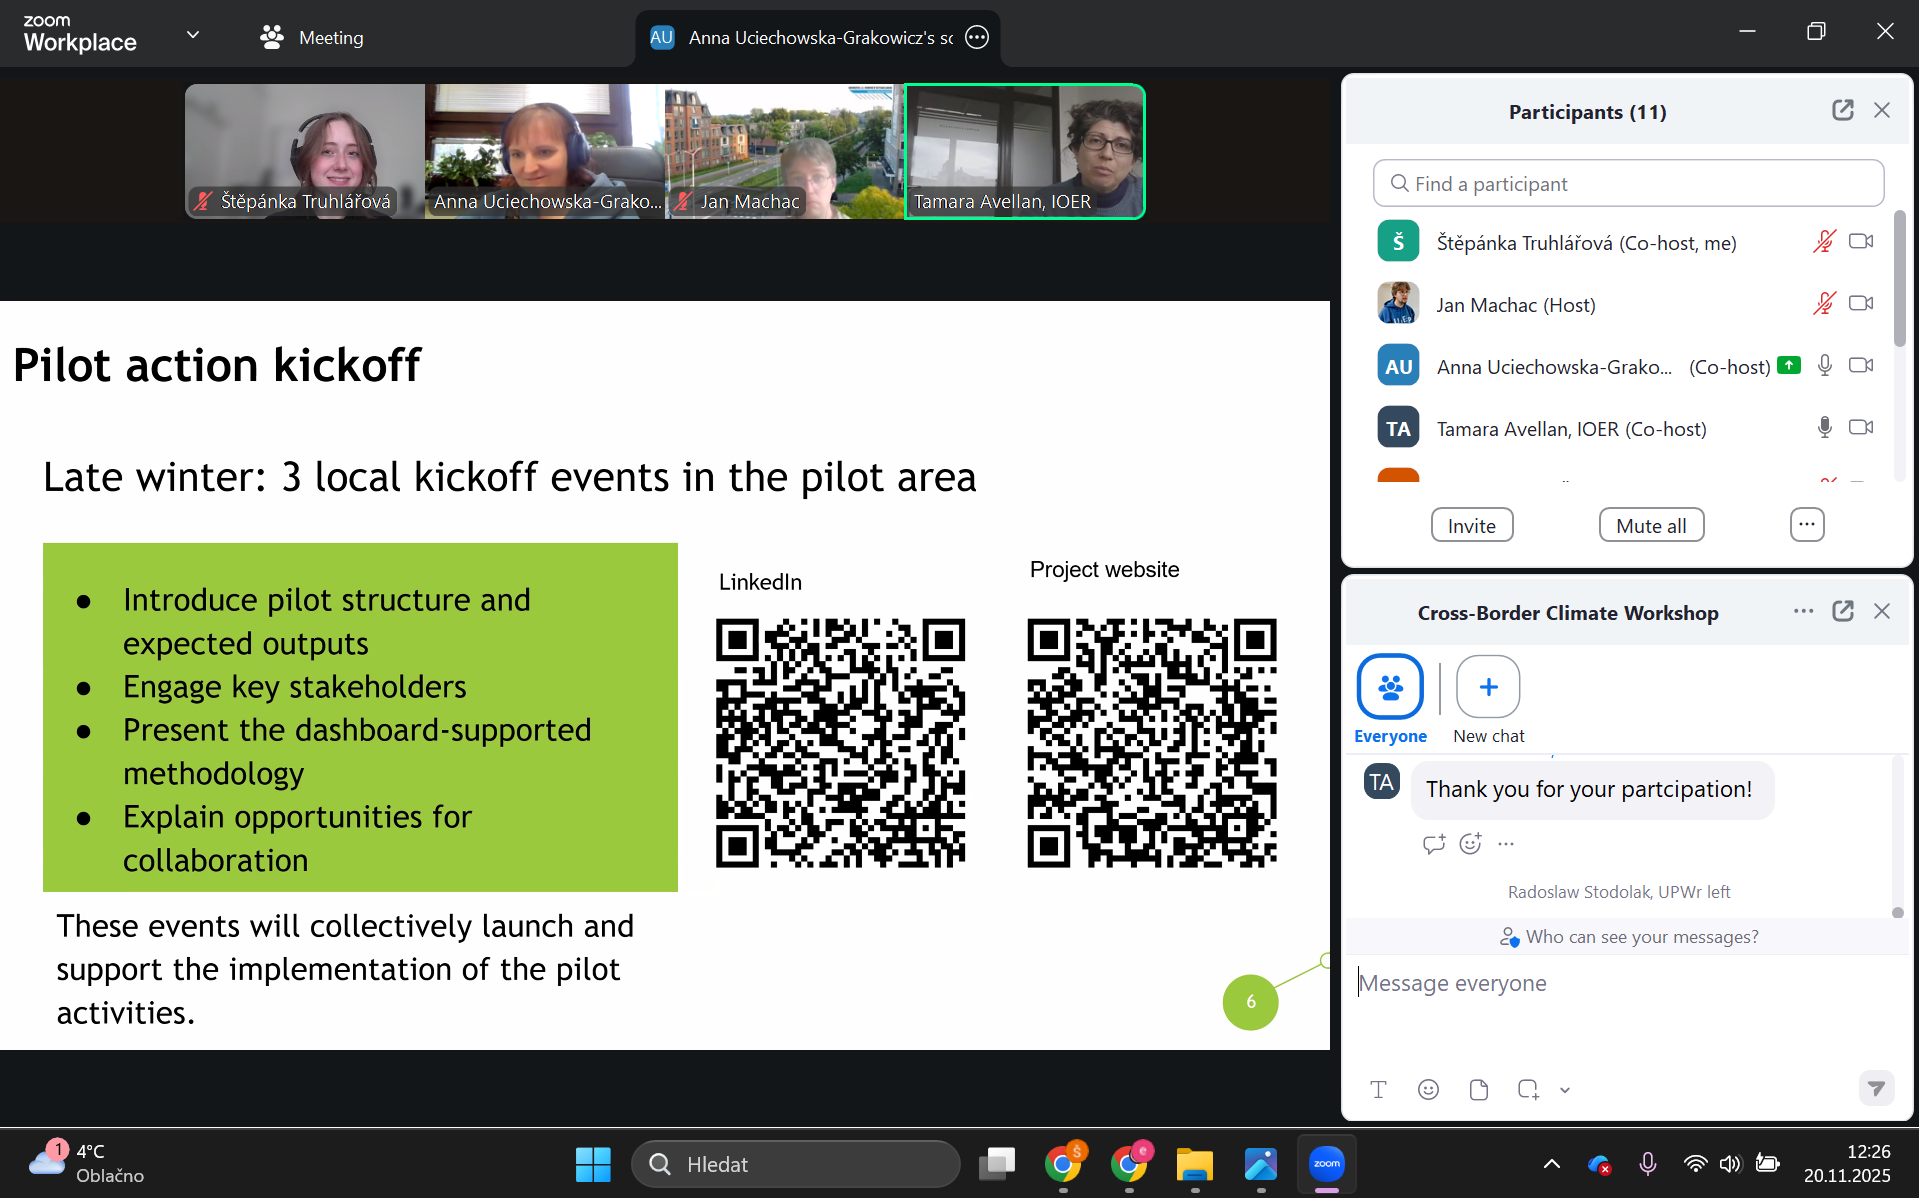Select the Meeting tab
The image size is (1919, 1198).
312,38
